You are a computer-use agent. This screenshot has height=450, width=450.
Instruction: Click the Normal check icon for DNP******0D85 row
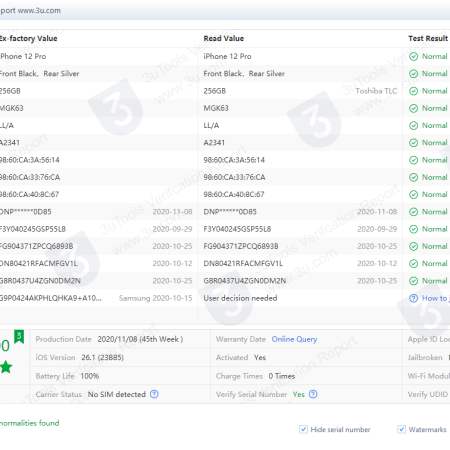(413, 212)
